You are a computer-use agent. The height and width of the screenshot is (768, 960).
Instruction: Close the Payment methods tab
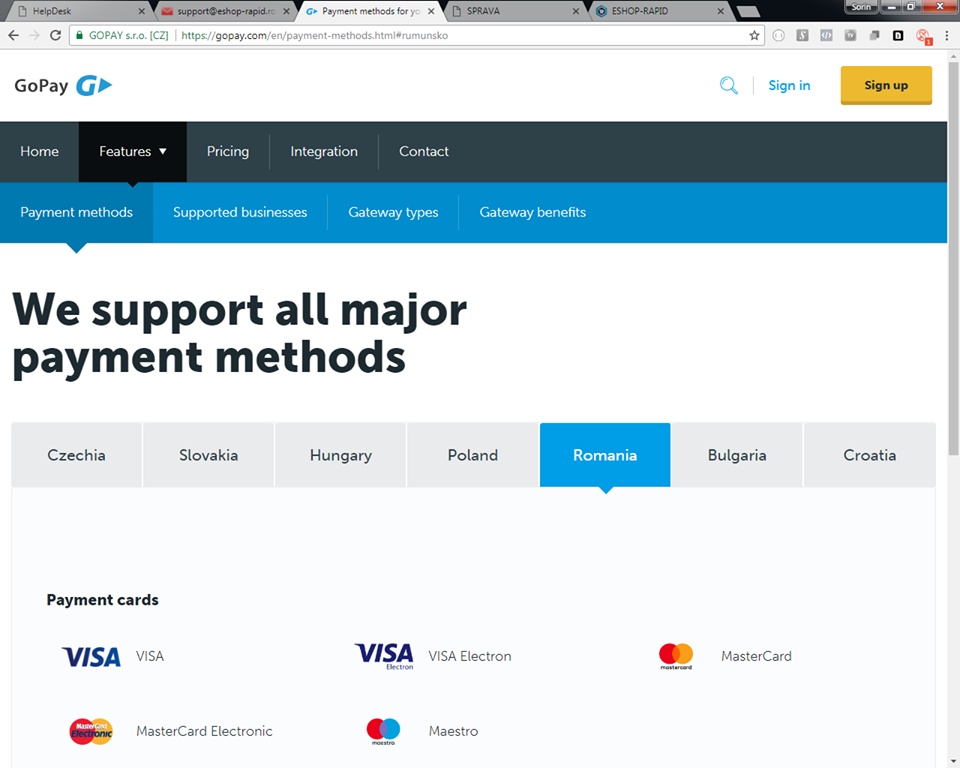(431, 11)
